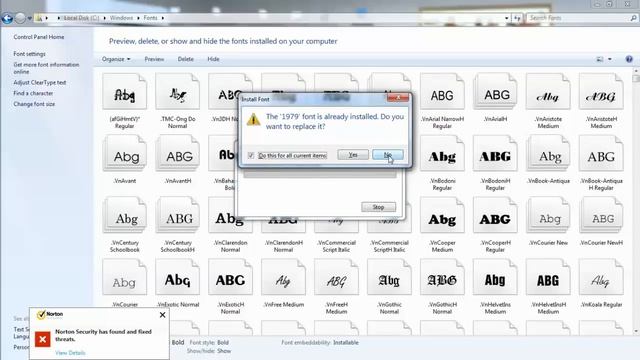Viewport: 640px width, 360px height.
Task: Select the .VnCourier NewH font icon
Action: [601, 216]
